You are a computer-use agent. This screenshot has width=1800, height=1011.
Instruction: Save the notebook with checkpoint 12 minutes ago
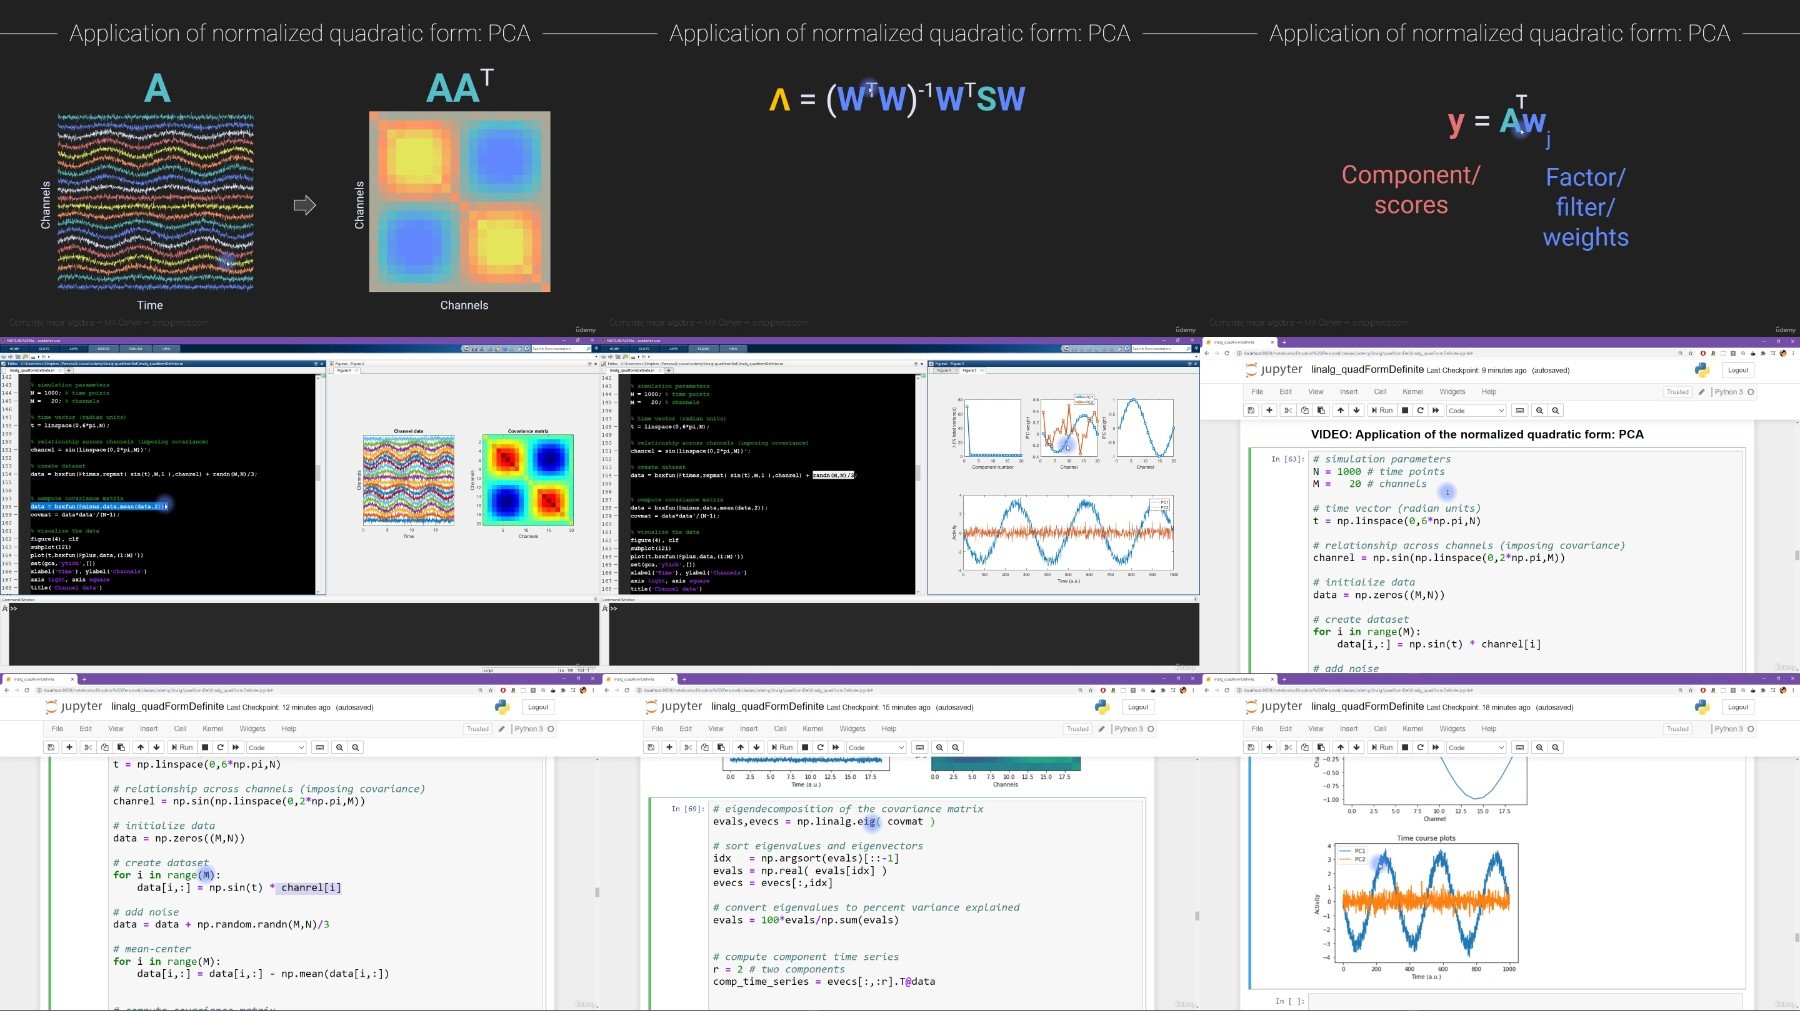[x=51, y=747]
